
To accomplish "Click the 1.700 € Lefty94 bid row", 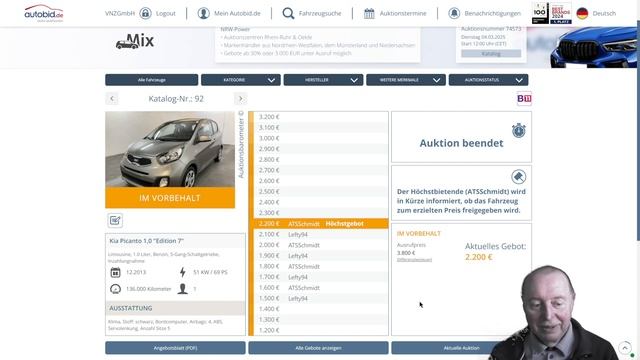I will 321,277.
